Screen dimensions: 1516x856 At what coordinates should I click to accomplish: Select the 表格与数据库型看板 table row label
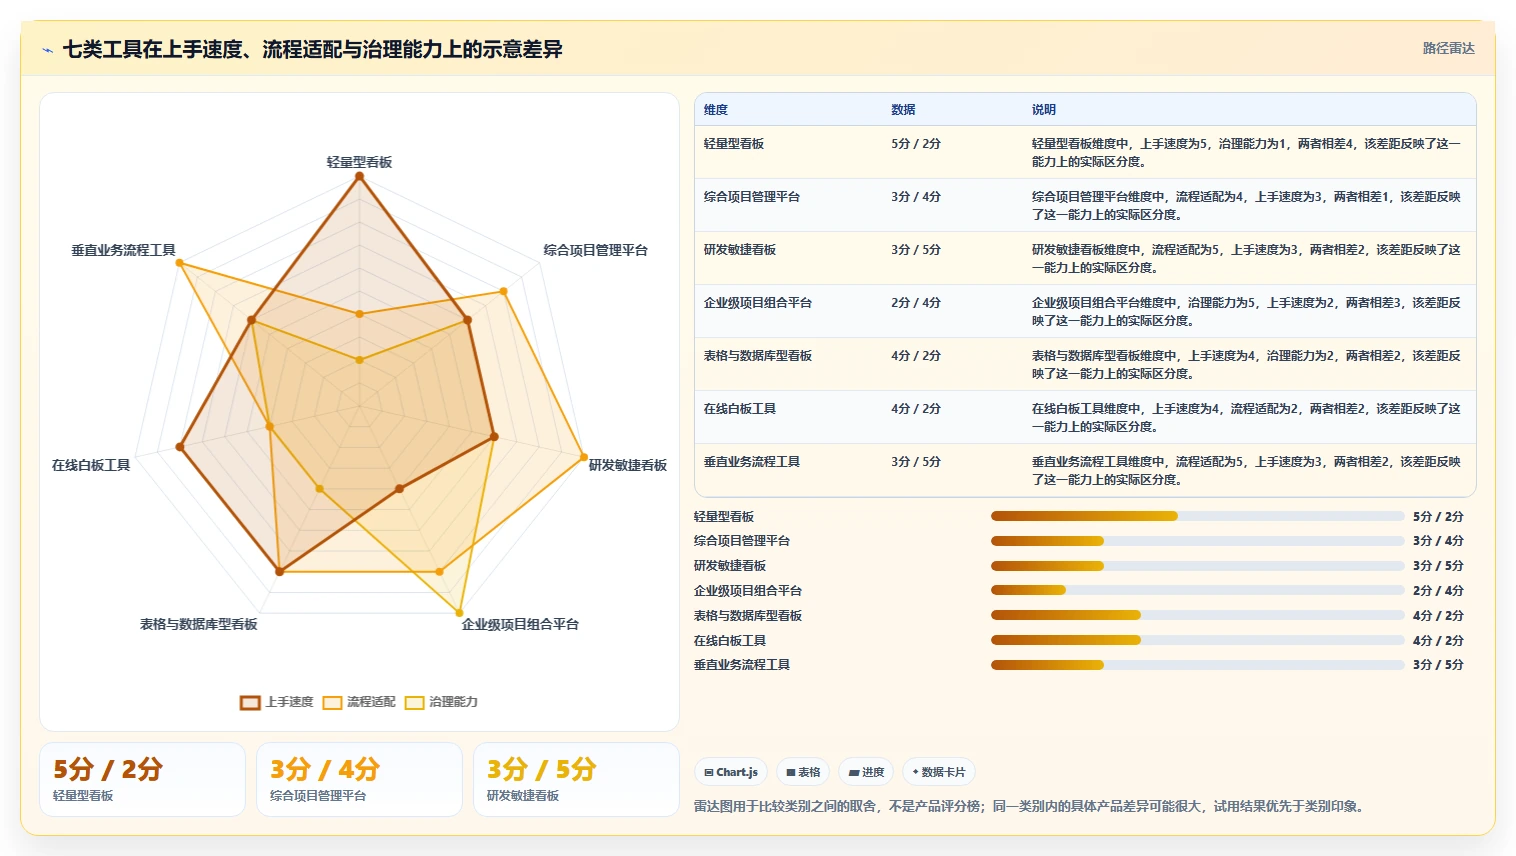tap(758, 356)
